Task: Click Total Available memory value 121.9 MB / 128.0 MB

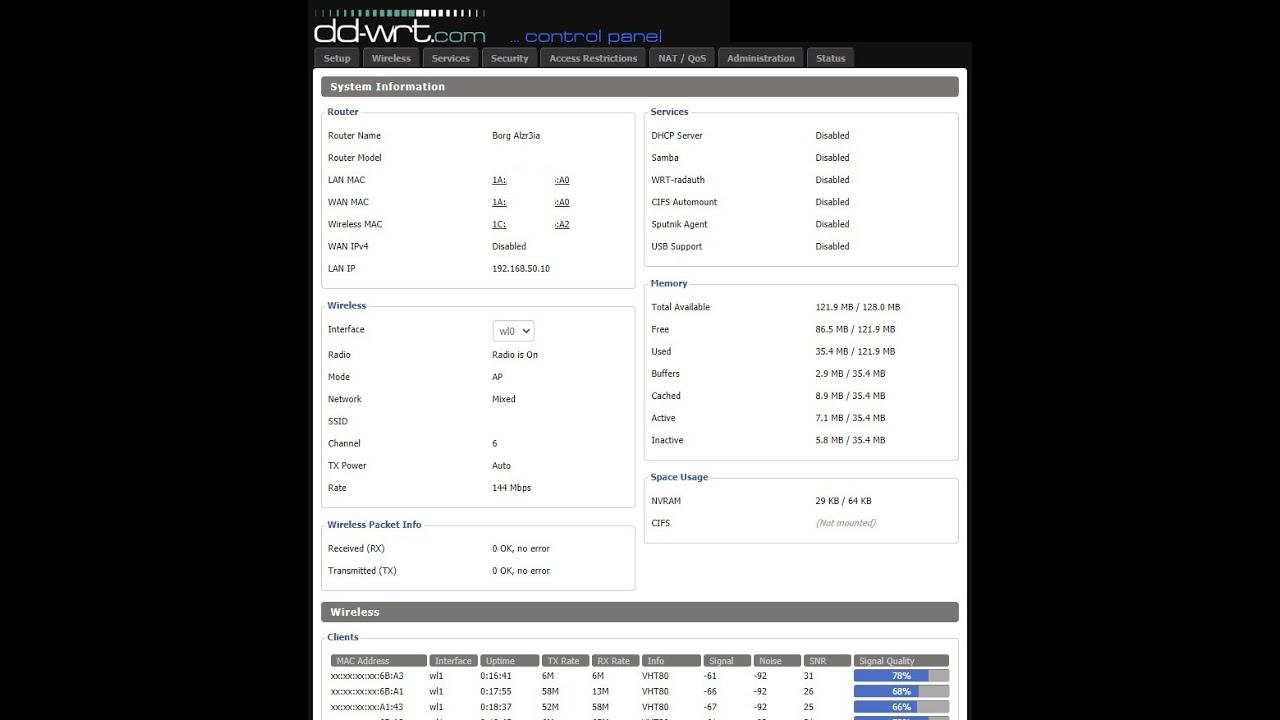Action: [x=858, y=307]
